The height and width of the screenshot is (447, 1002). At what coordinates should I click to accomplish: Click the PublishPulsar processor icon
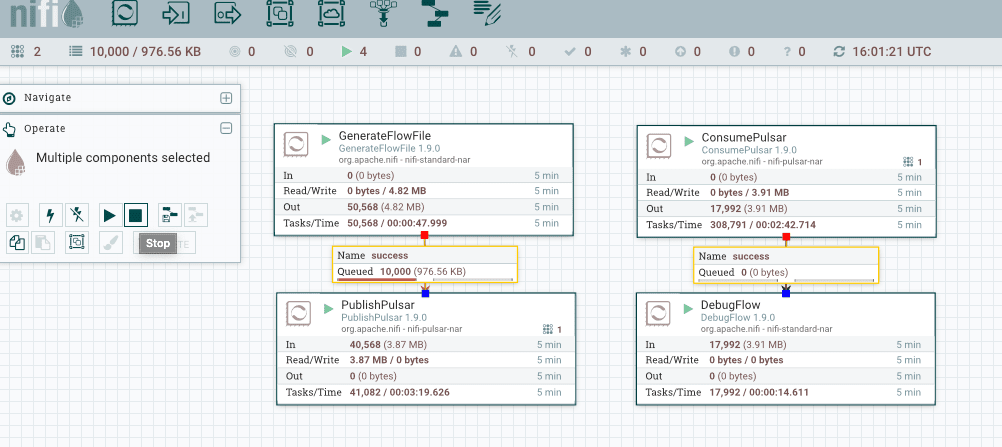click(x=298, y=315)
